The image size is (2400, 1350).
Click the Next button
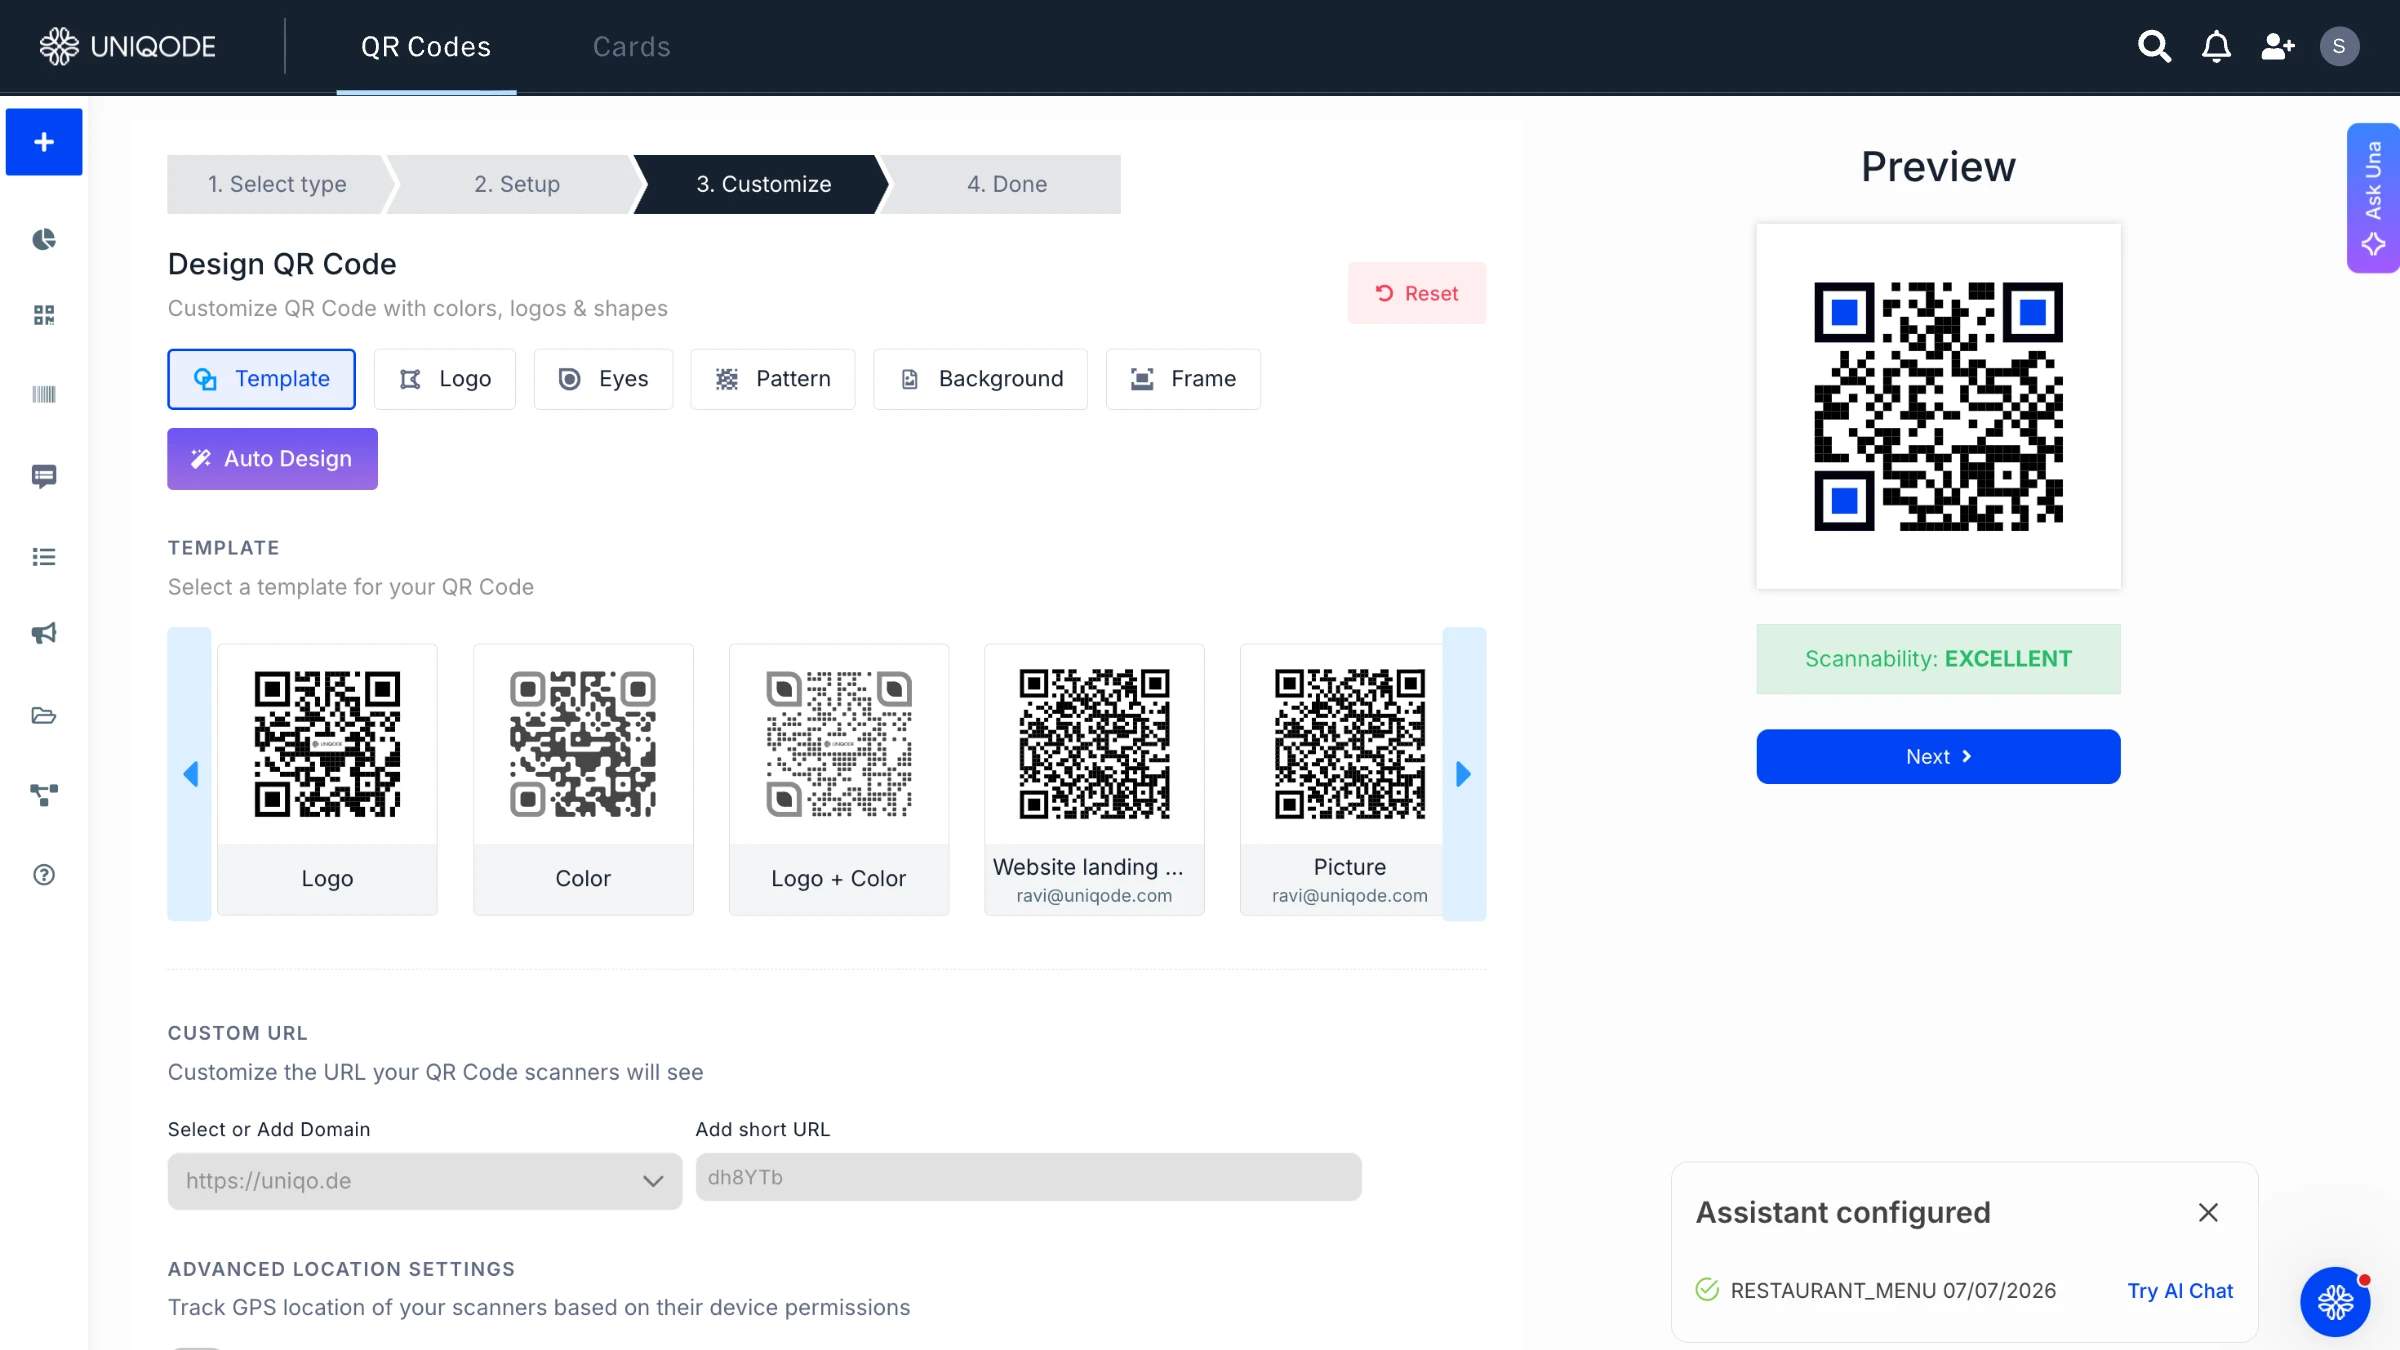pos(1938,756)
